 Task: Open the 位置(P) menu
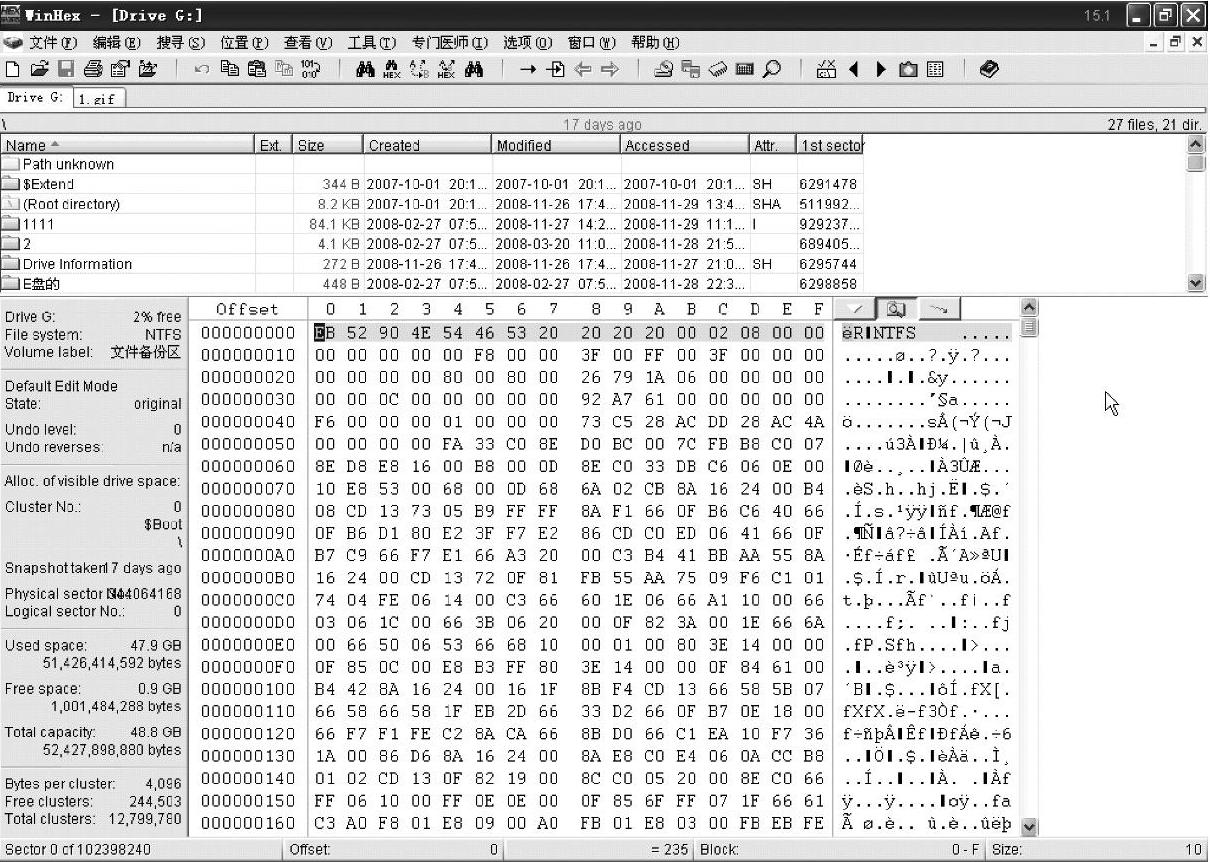tap(244, 43)
